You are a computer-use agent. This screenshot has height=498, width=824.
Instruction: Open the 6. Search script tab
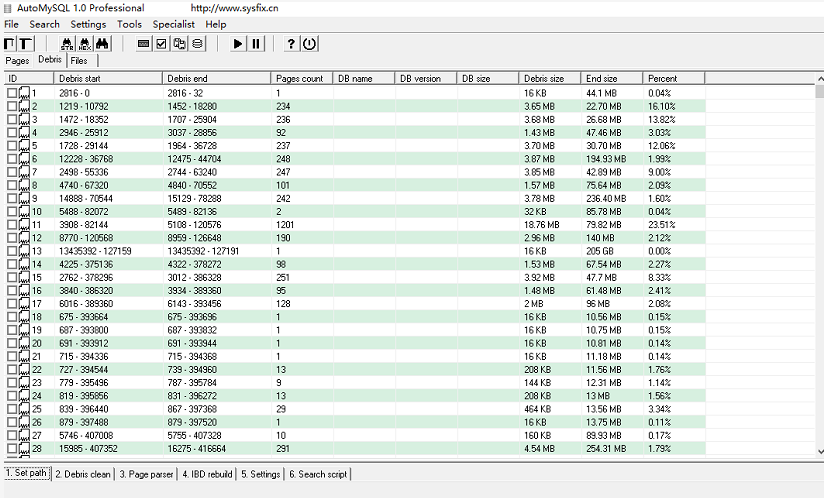(x=318, y=474)
